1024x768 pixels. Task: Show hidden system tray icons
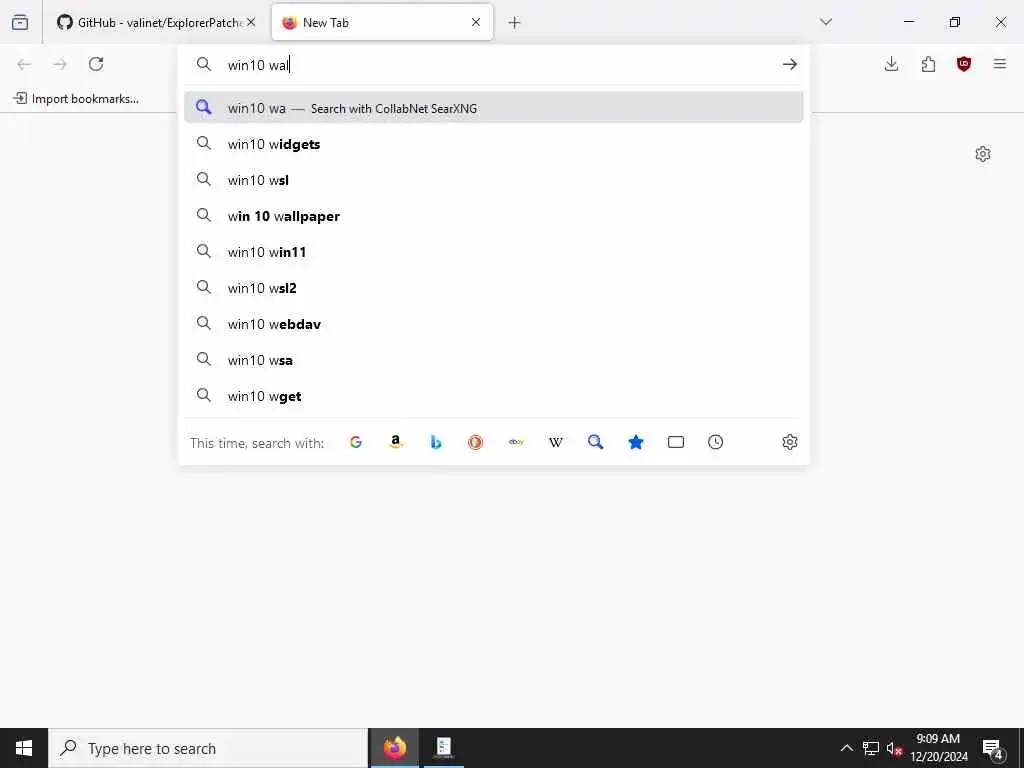846,748
